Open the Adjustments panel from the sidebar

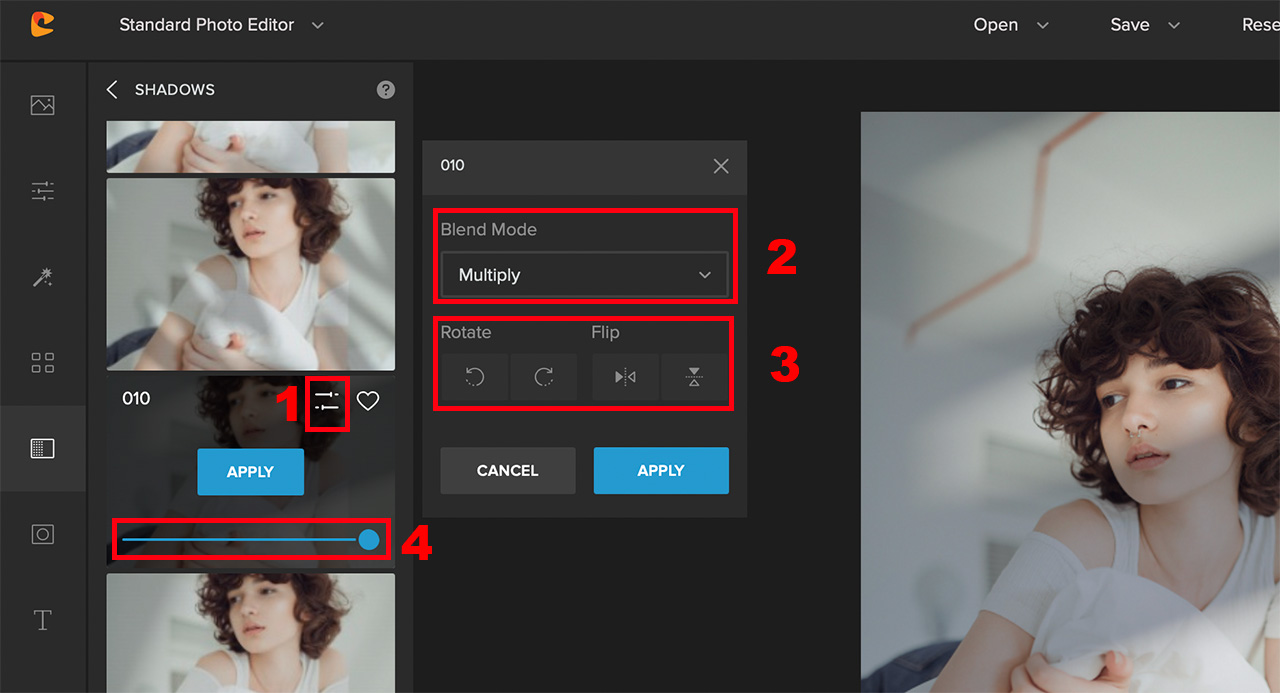(x=42, y=190)
